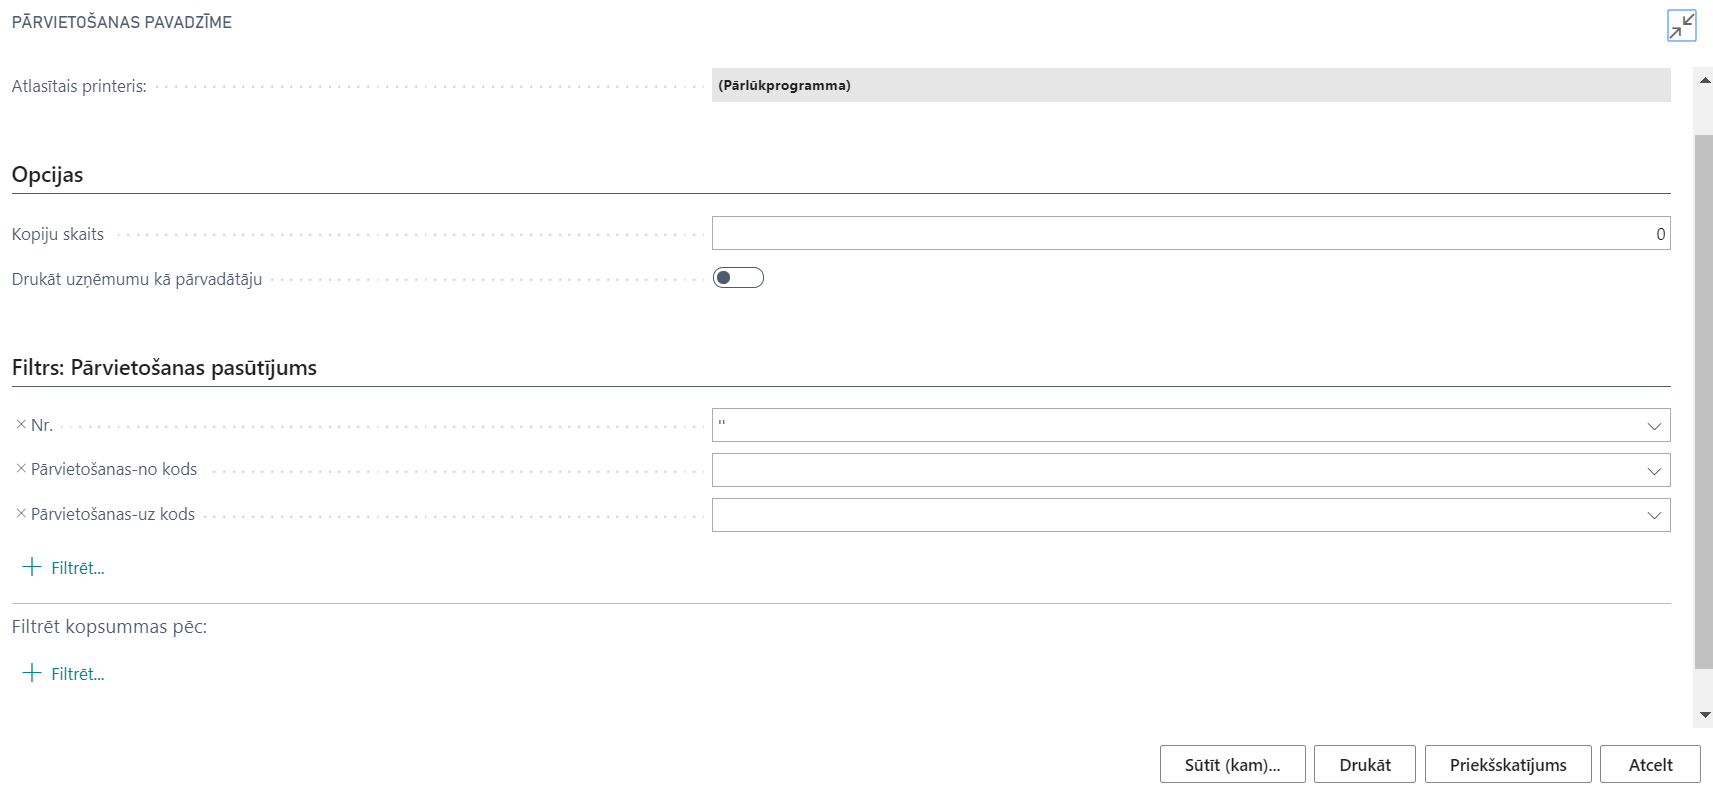Collapse the dialog using the shrink icon
The height and width of the screenshot is (796, 1713).
pyautogui.click(x=1682, y=25)
